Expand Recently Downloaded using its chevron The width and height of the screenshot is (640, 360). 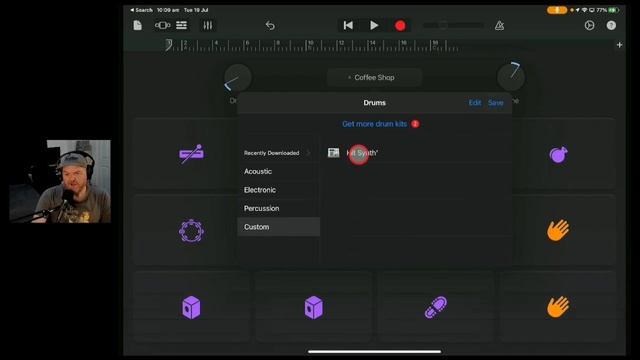[x=309, y=153]
